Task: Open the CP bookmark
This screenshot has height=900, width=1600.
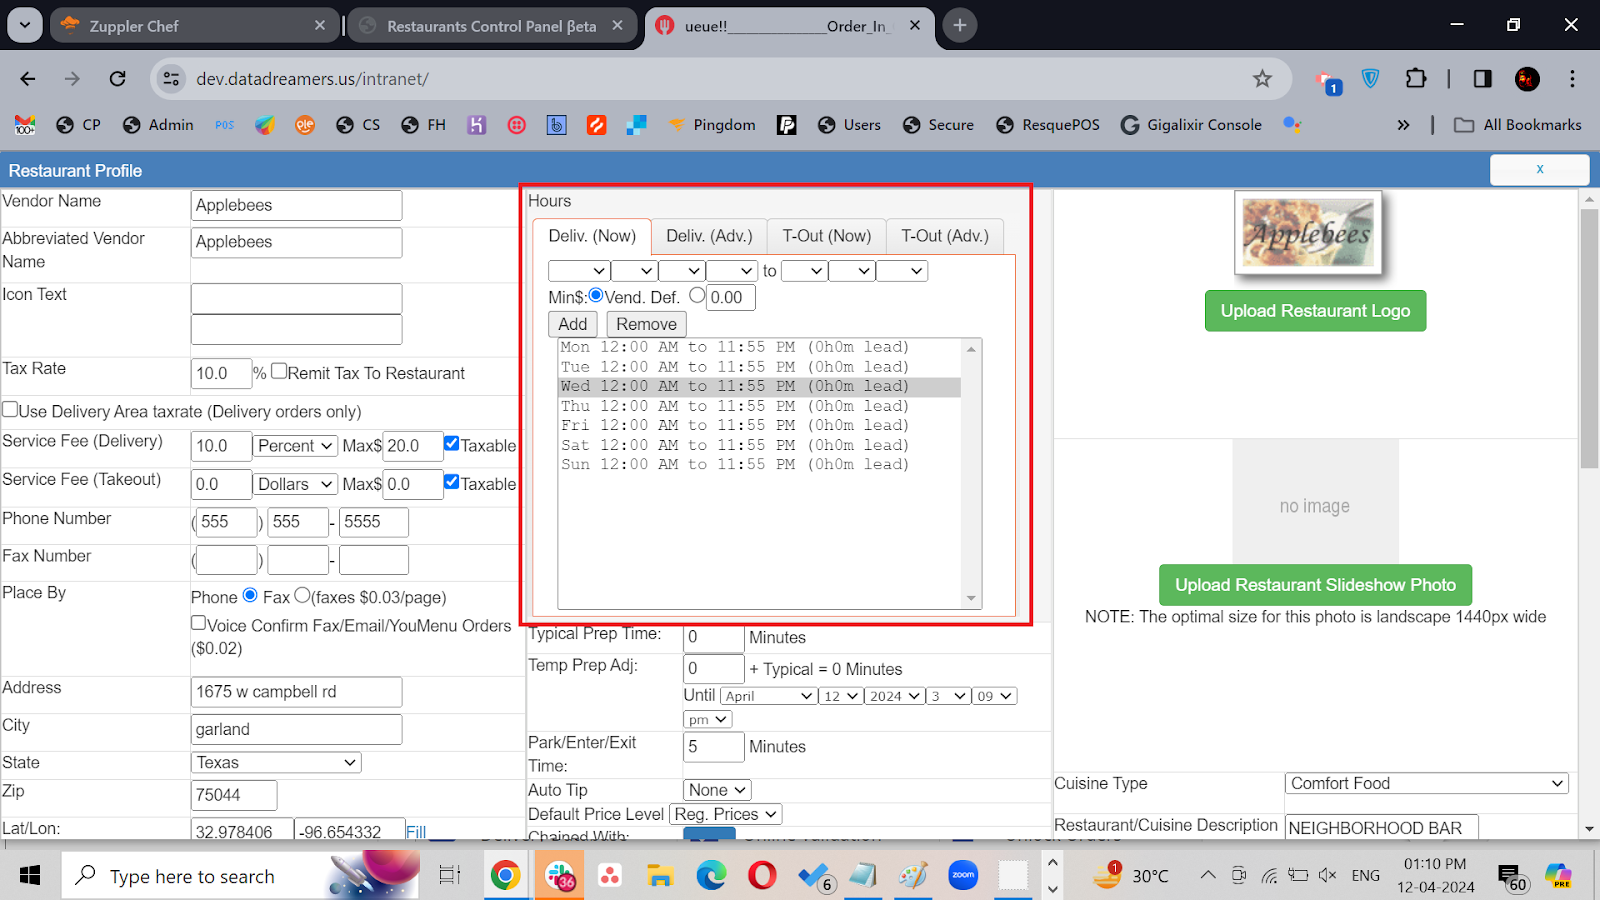Action: click(79, 125)
